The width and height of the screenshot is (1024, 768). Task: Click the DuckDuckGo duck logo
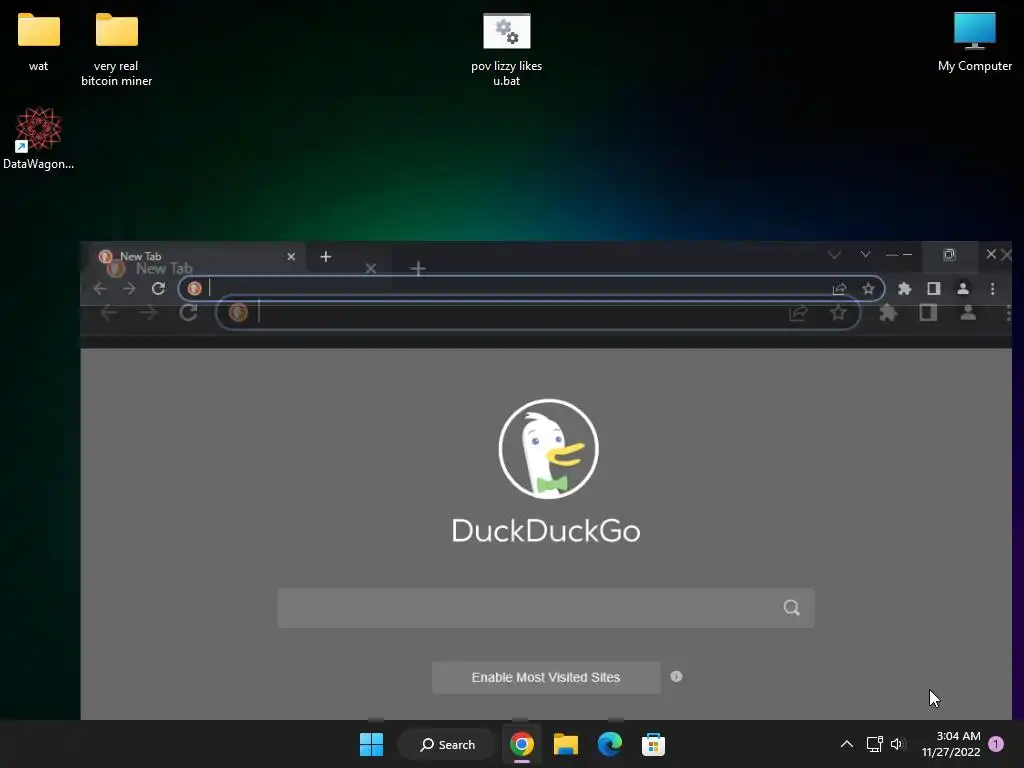tap(549, 449)
